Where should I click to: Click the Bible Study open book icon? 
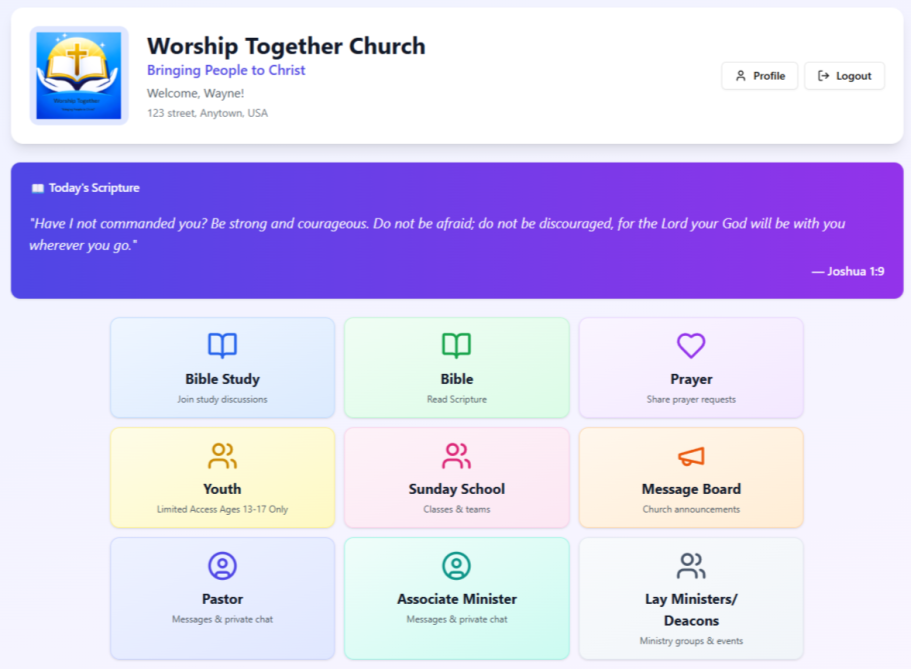(222, 346)
